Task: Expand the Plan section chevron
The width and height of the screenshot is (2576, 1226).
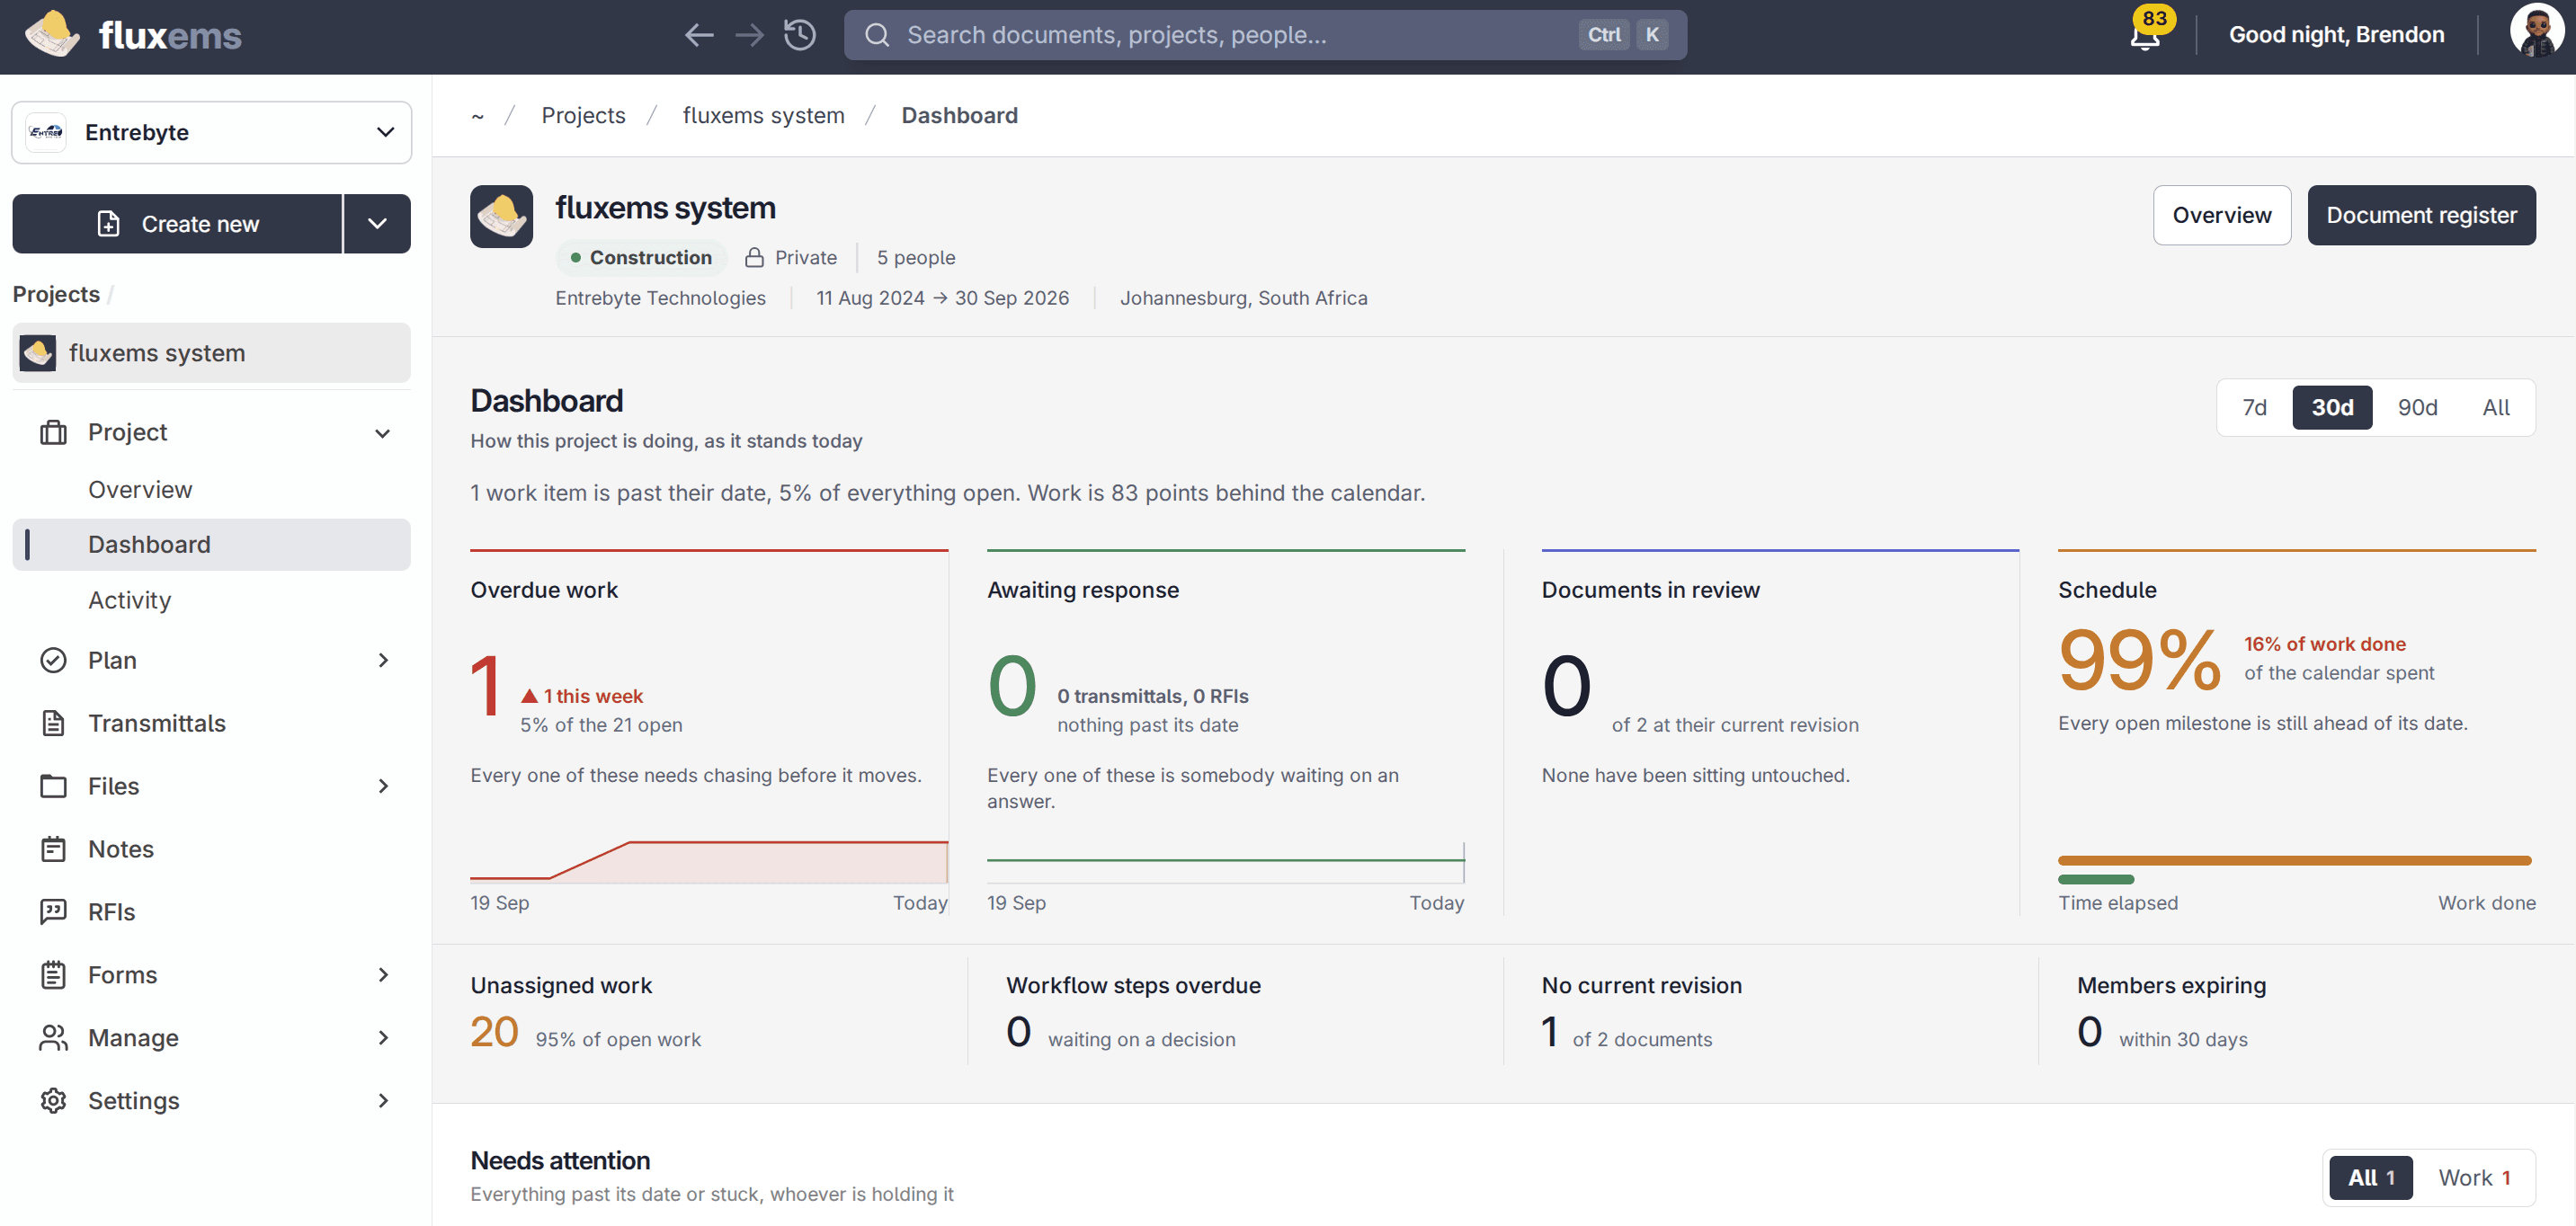Action: (382, 660)
